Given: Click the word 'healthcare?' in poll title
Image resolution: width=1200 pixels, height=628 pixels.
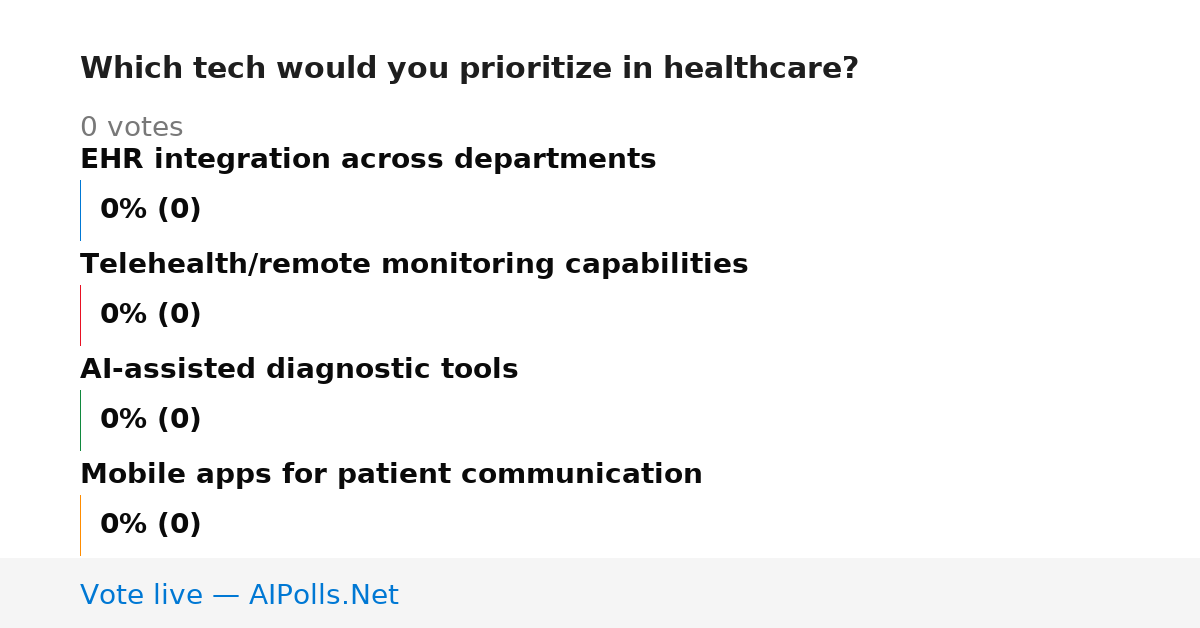Looking at the screenshot, I should (761, 69).
